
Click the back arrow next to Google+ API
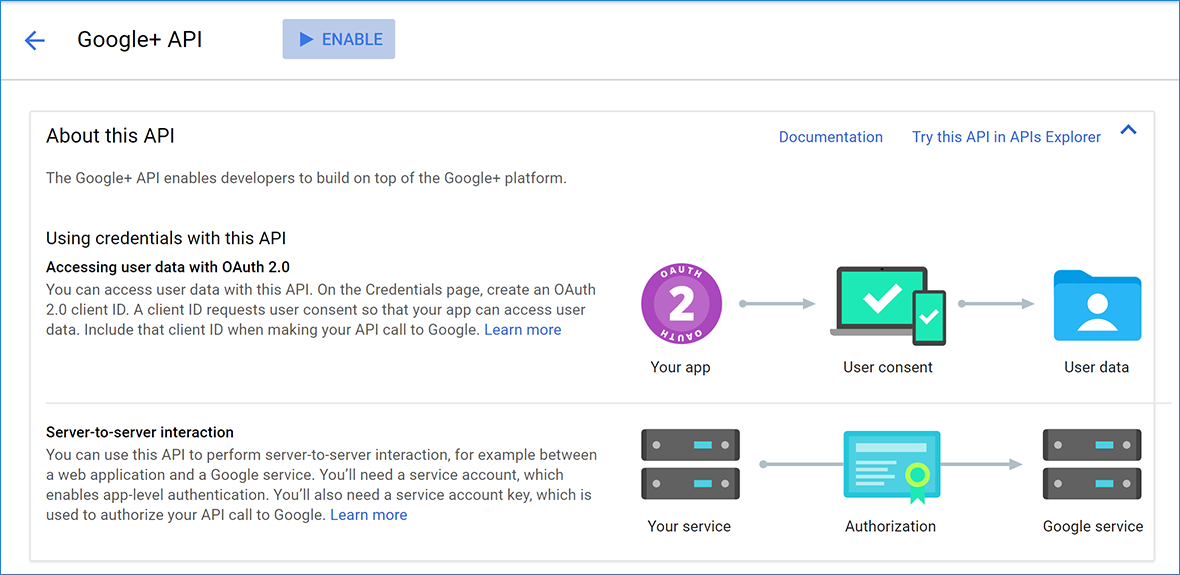[x=35, y=40]
